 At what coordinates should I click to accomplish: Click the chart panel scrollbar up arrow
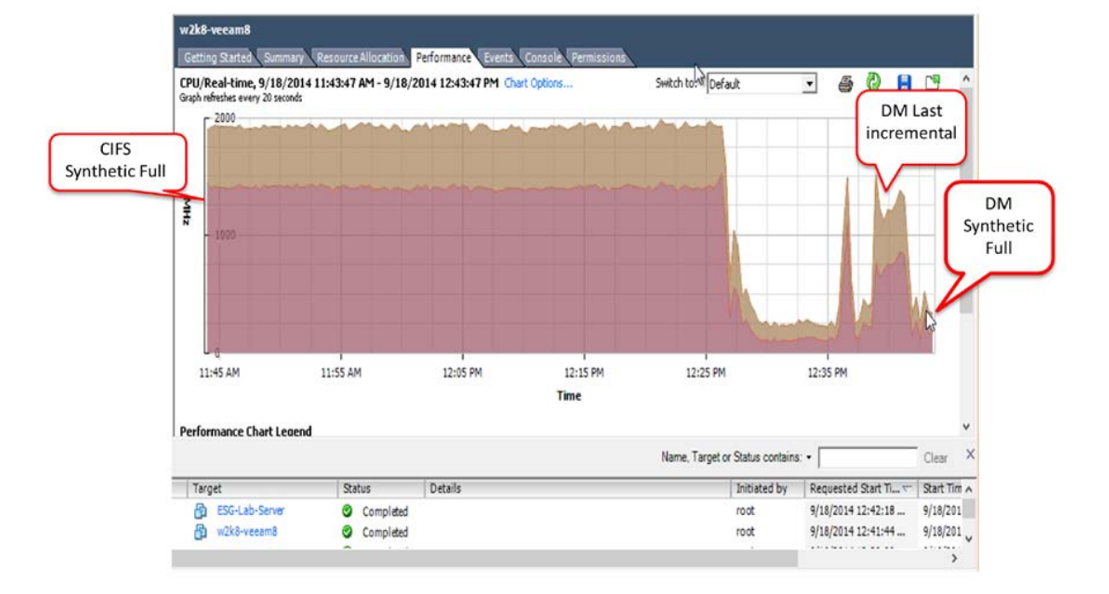click(966, 78)
